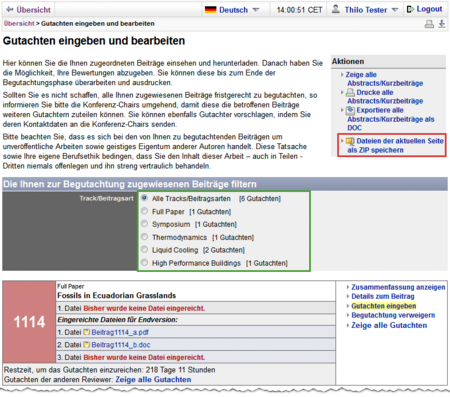Screen dimensions: 450x397
Task: Select the Symposium radio button
Action: click(x=144, y=223)
